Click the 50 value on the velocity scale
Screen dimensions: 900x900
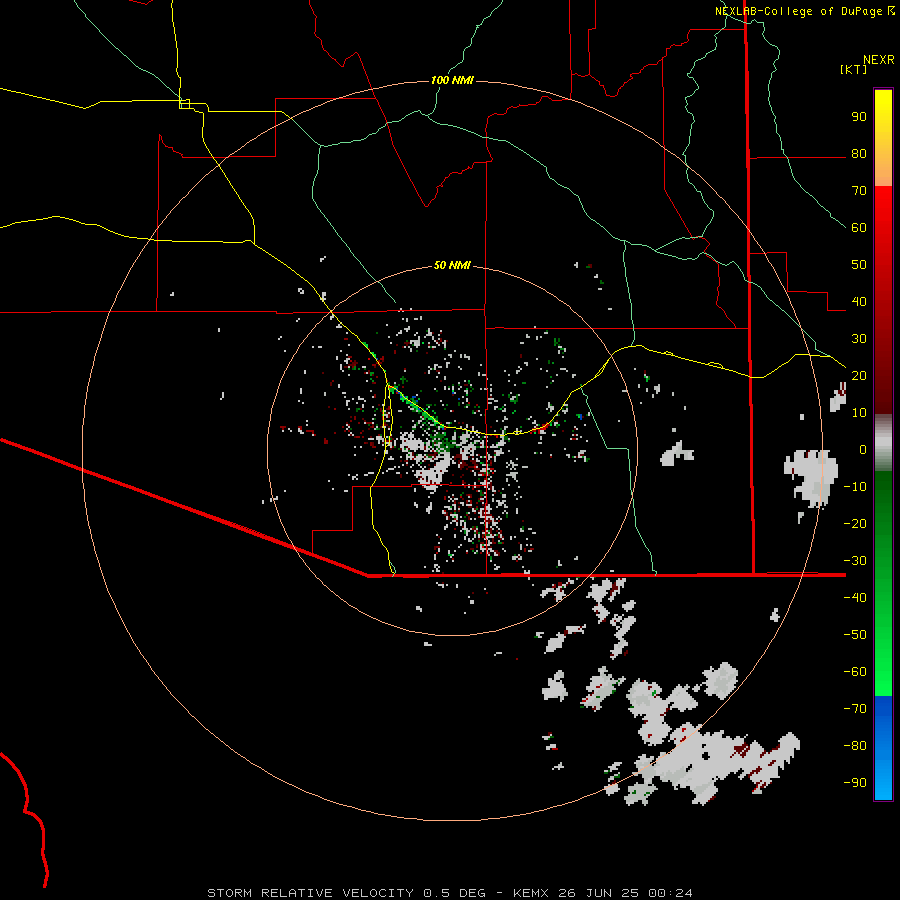[x=859, y=265]
